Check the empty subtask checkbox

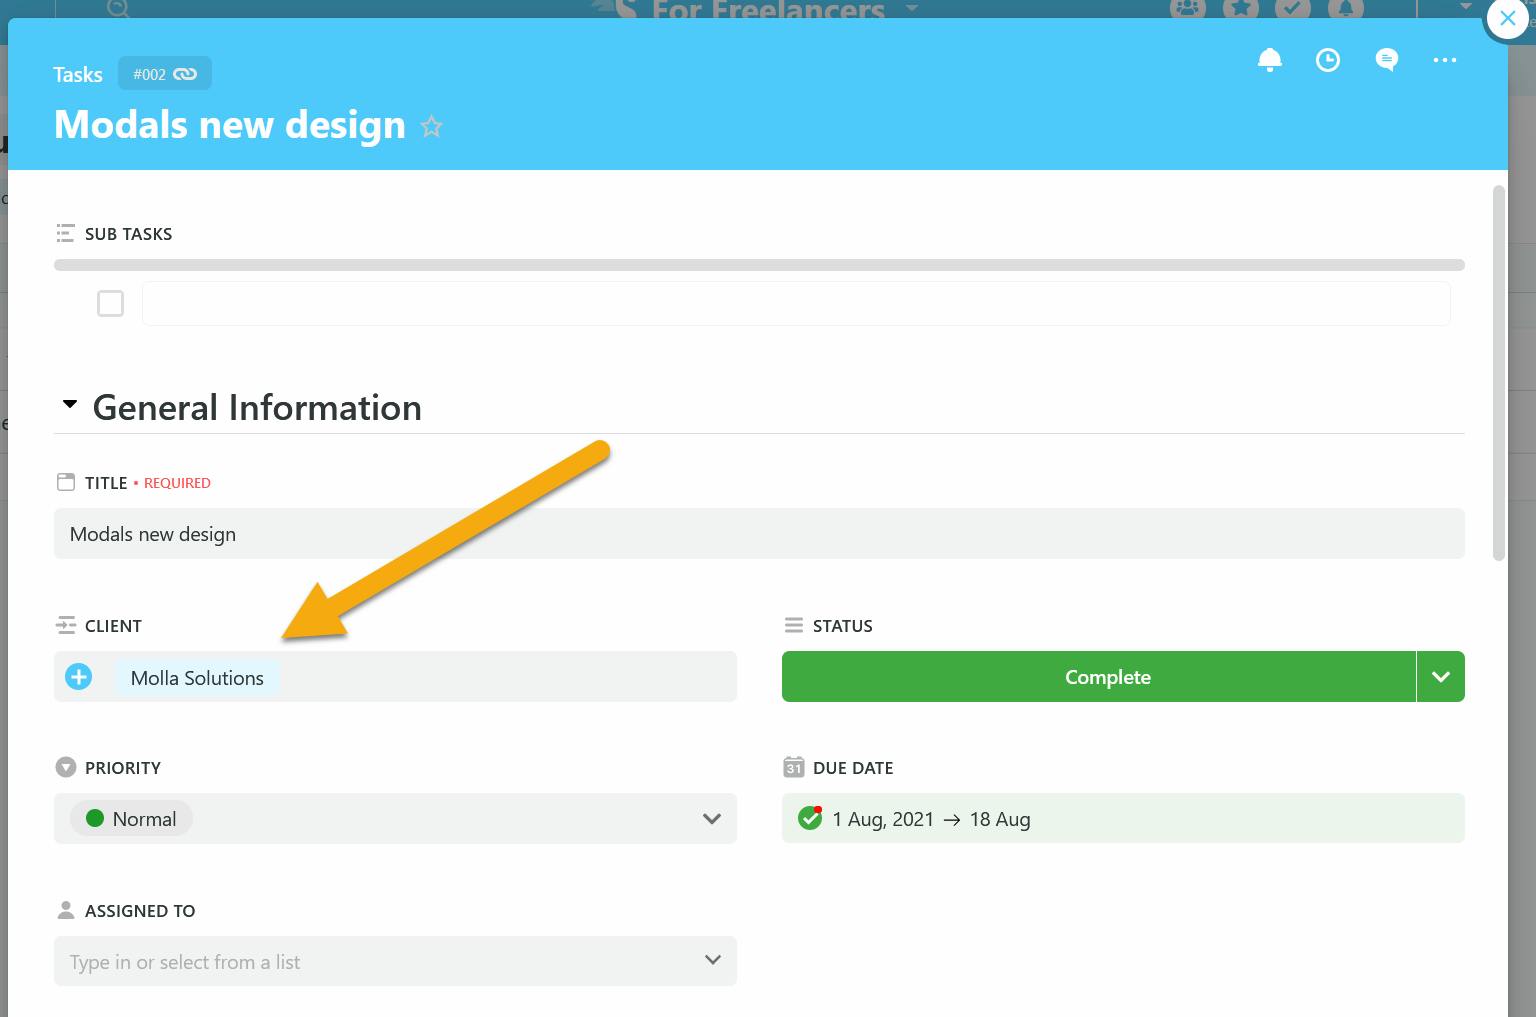(x=110, y=303)
